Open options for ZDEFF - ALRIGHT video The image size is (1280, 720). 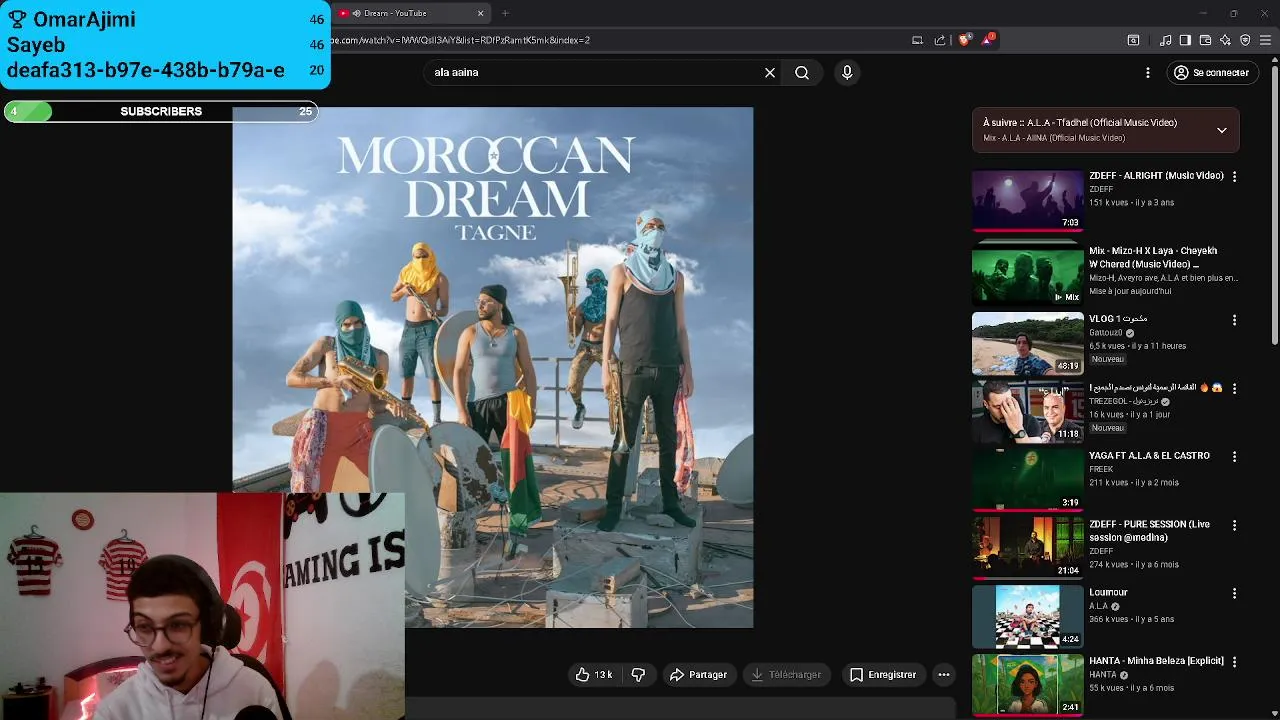(x=1234, y=176)
